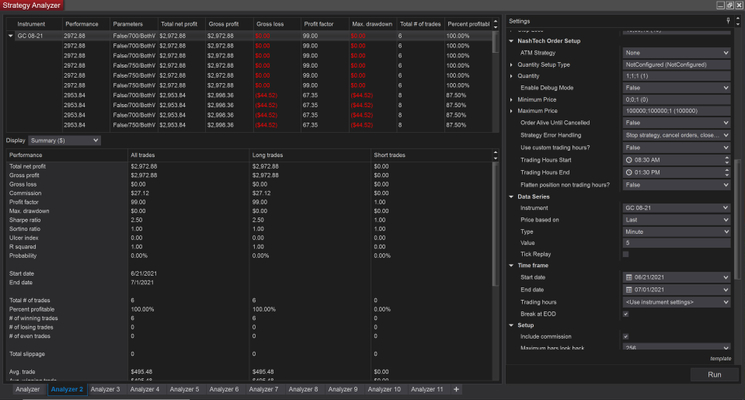Click the Start date calendar icon
Image resolution: width=745 pixels, height=400 pixels.
[x=627, y=277]
